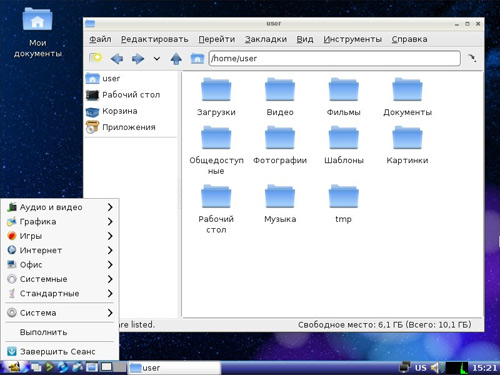Open the Мои документы desktop folder

click(x=37, y=32)
